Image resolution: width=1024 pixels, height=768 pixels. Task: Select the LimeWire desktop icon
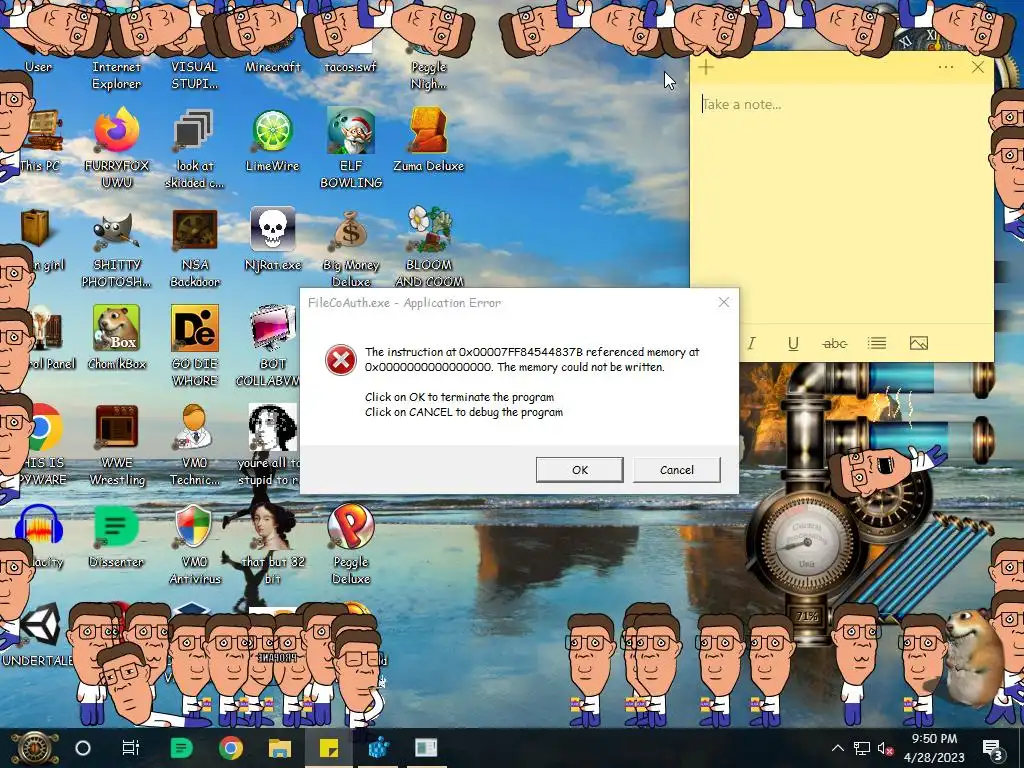point(272,140)
